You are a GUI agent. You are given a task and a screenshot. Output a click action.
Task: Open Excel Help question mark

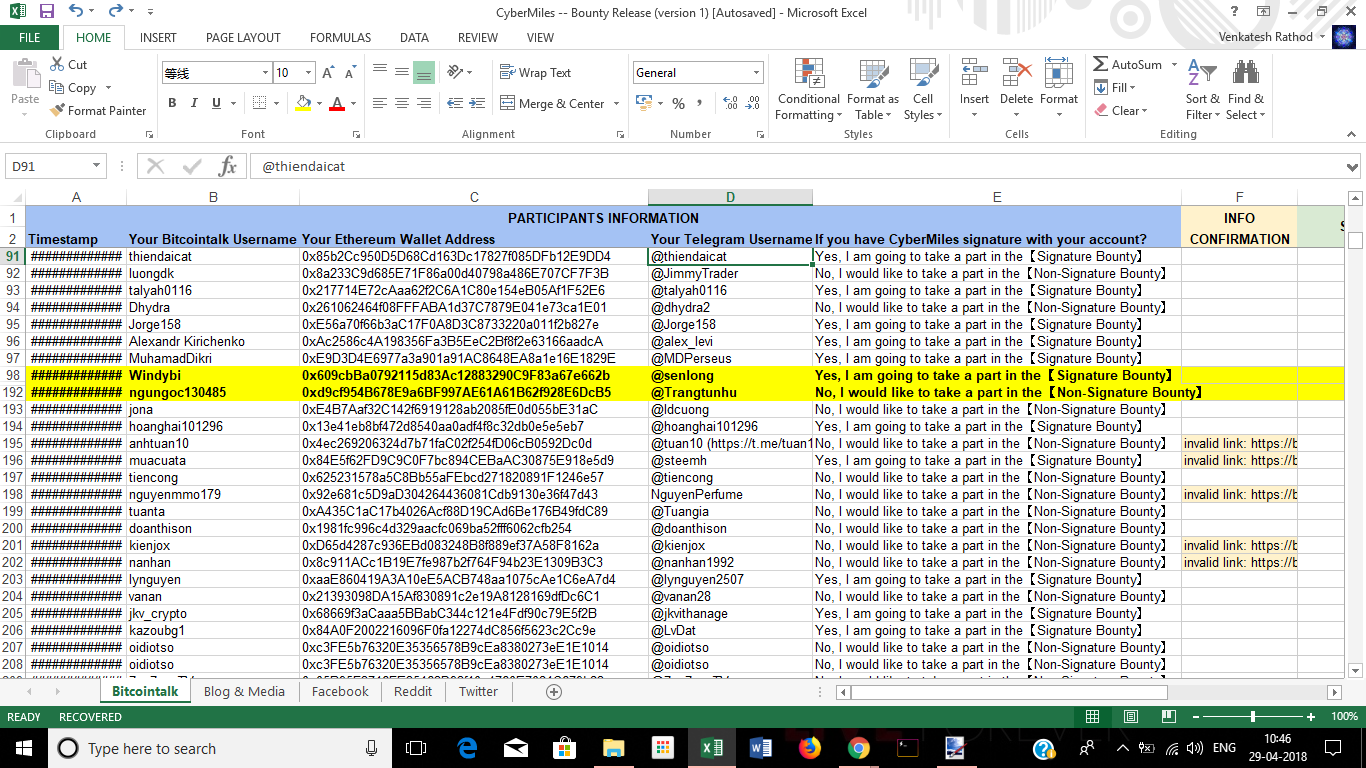click(1235, 12)
